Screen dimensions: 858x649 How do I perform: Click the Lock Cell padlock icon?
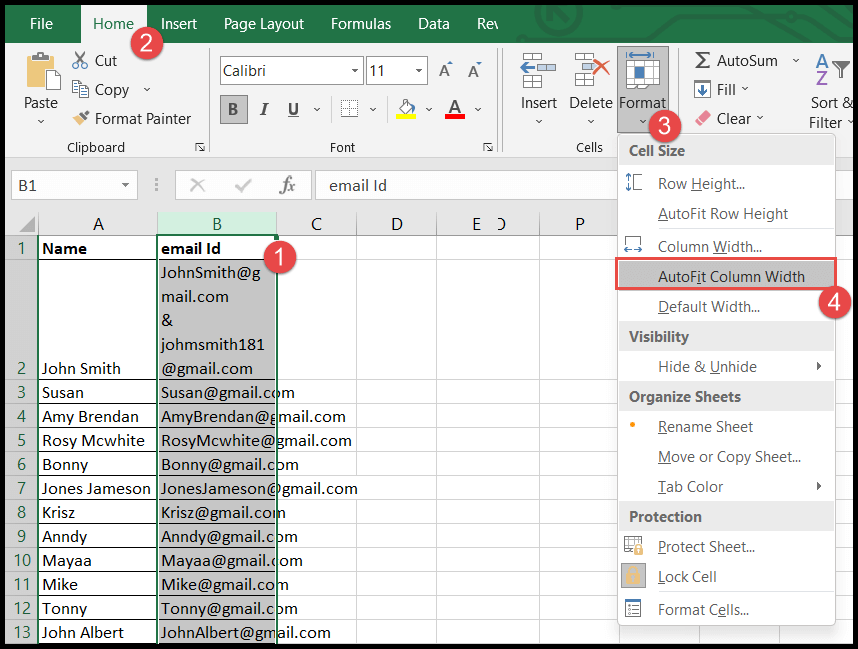pyautogui.click(x=633, y=576)
